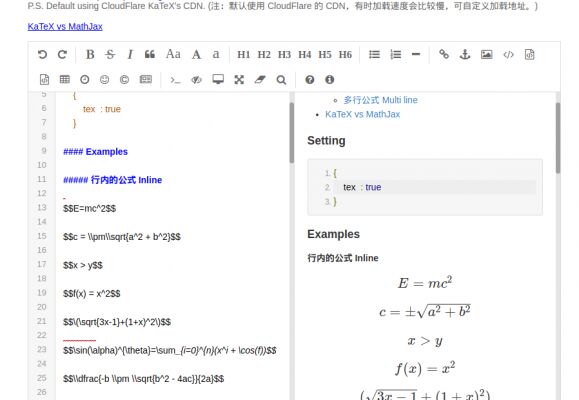This screenshot has width=579, height=400.
Task: Insert a page break with the newspaper icon
Action: coord(145,79)
